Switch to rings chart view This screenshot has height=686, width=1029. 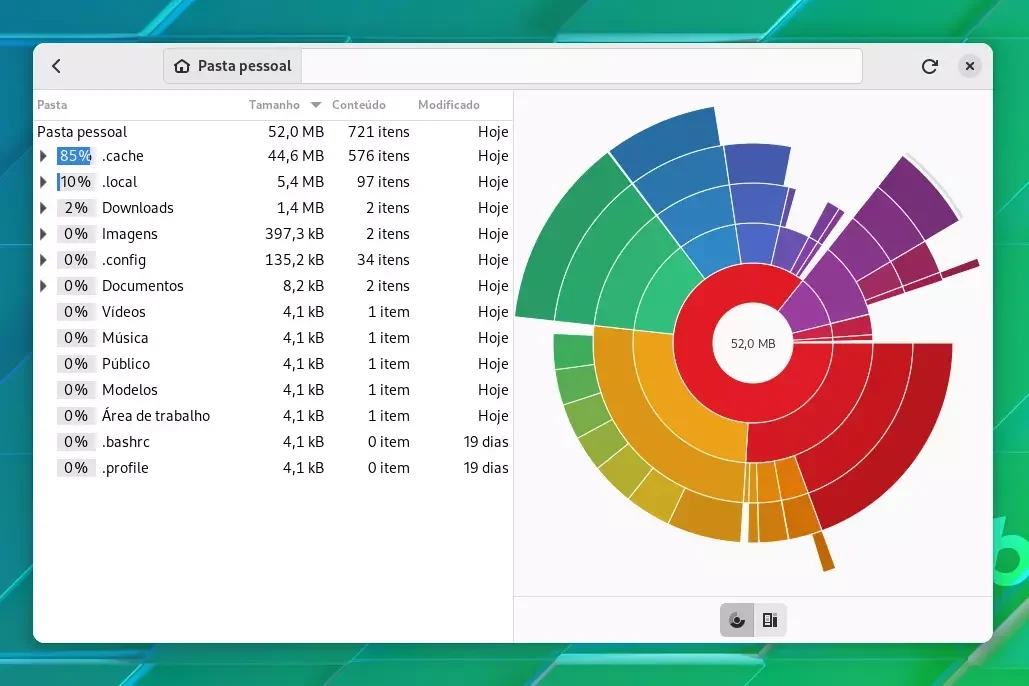click(736, 620)
